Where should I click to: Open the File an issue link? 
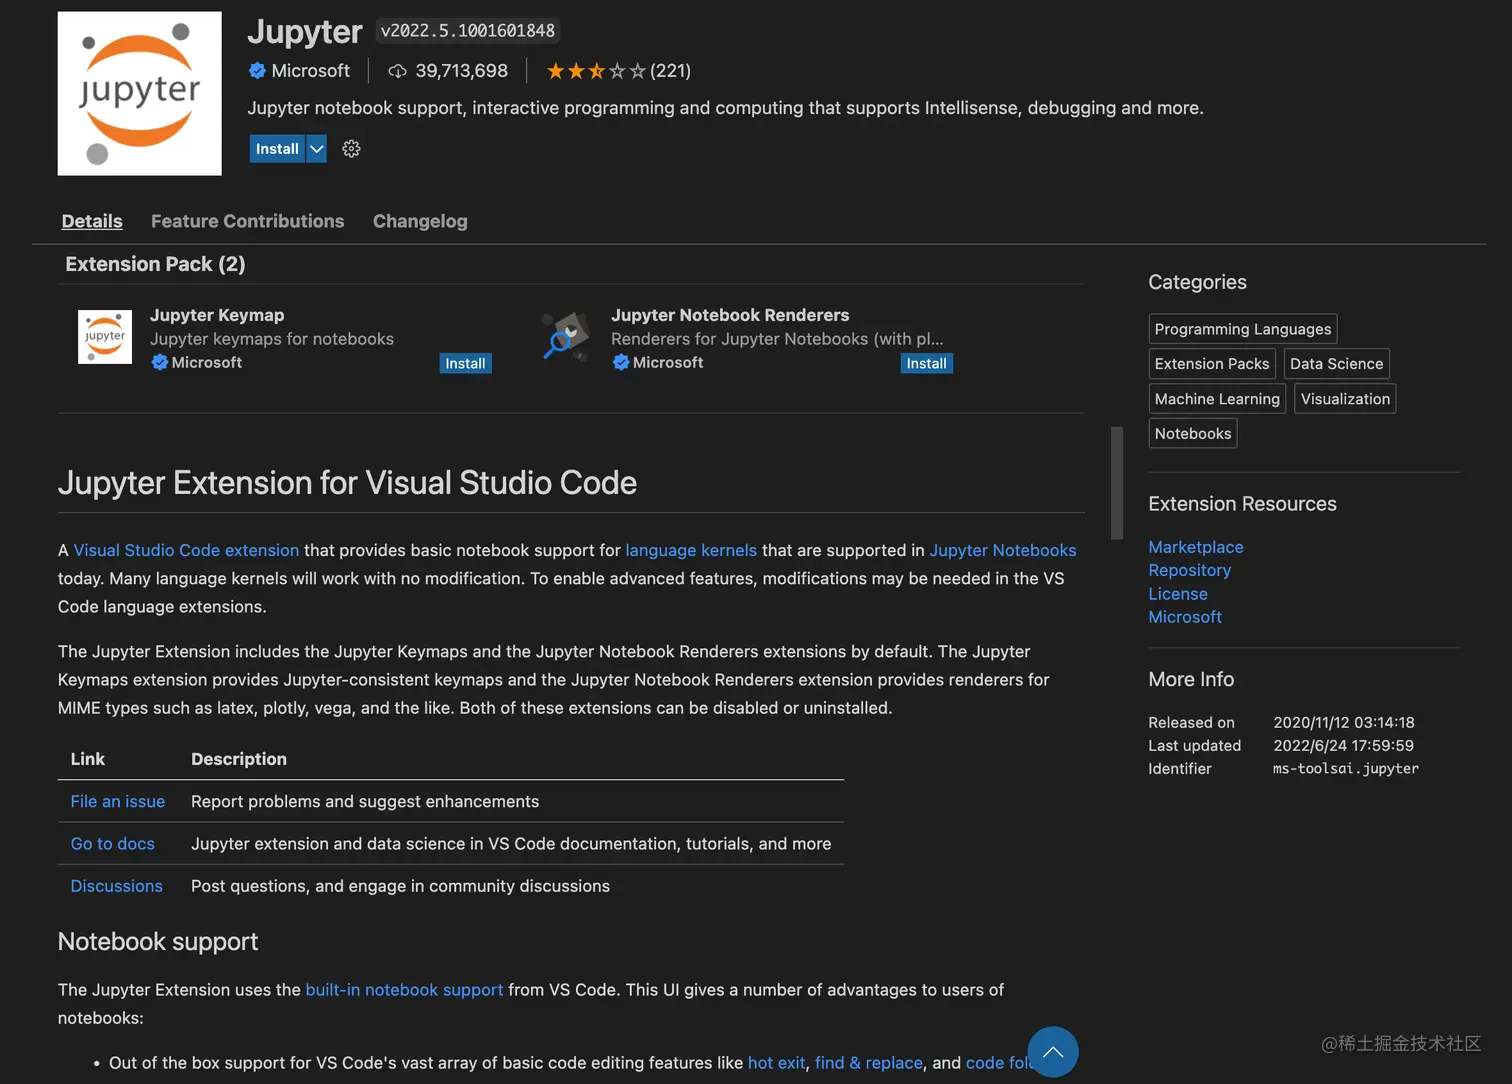click(118, 802)
